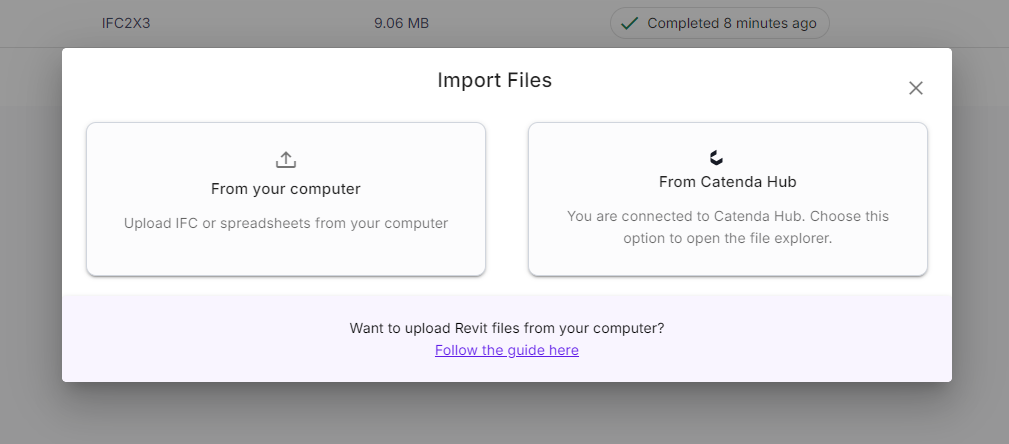Image resolution: width=1009 pixels, height=444 pixels.
Task: Click the IFC2X3 schema cell
Action: coord(126,23)
